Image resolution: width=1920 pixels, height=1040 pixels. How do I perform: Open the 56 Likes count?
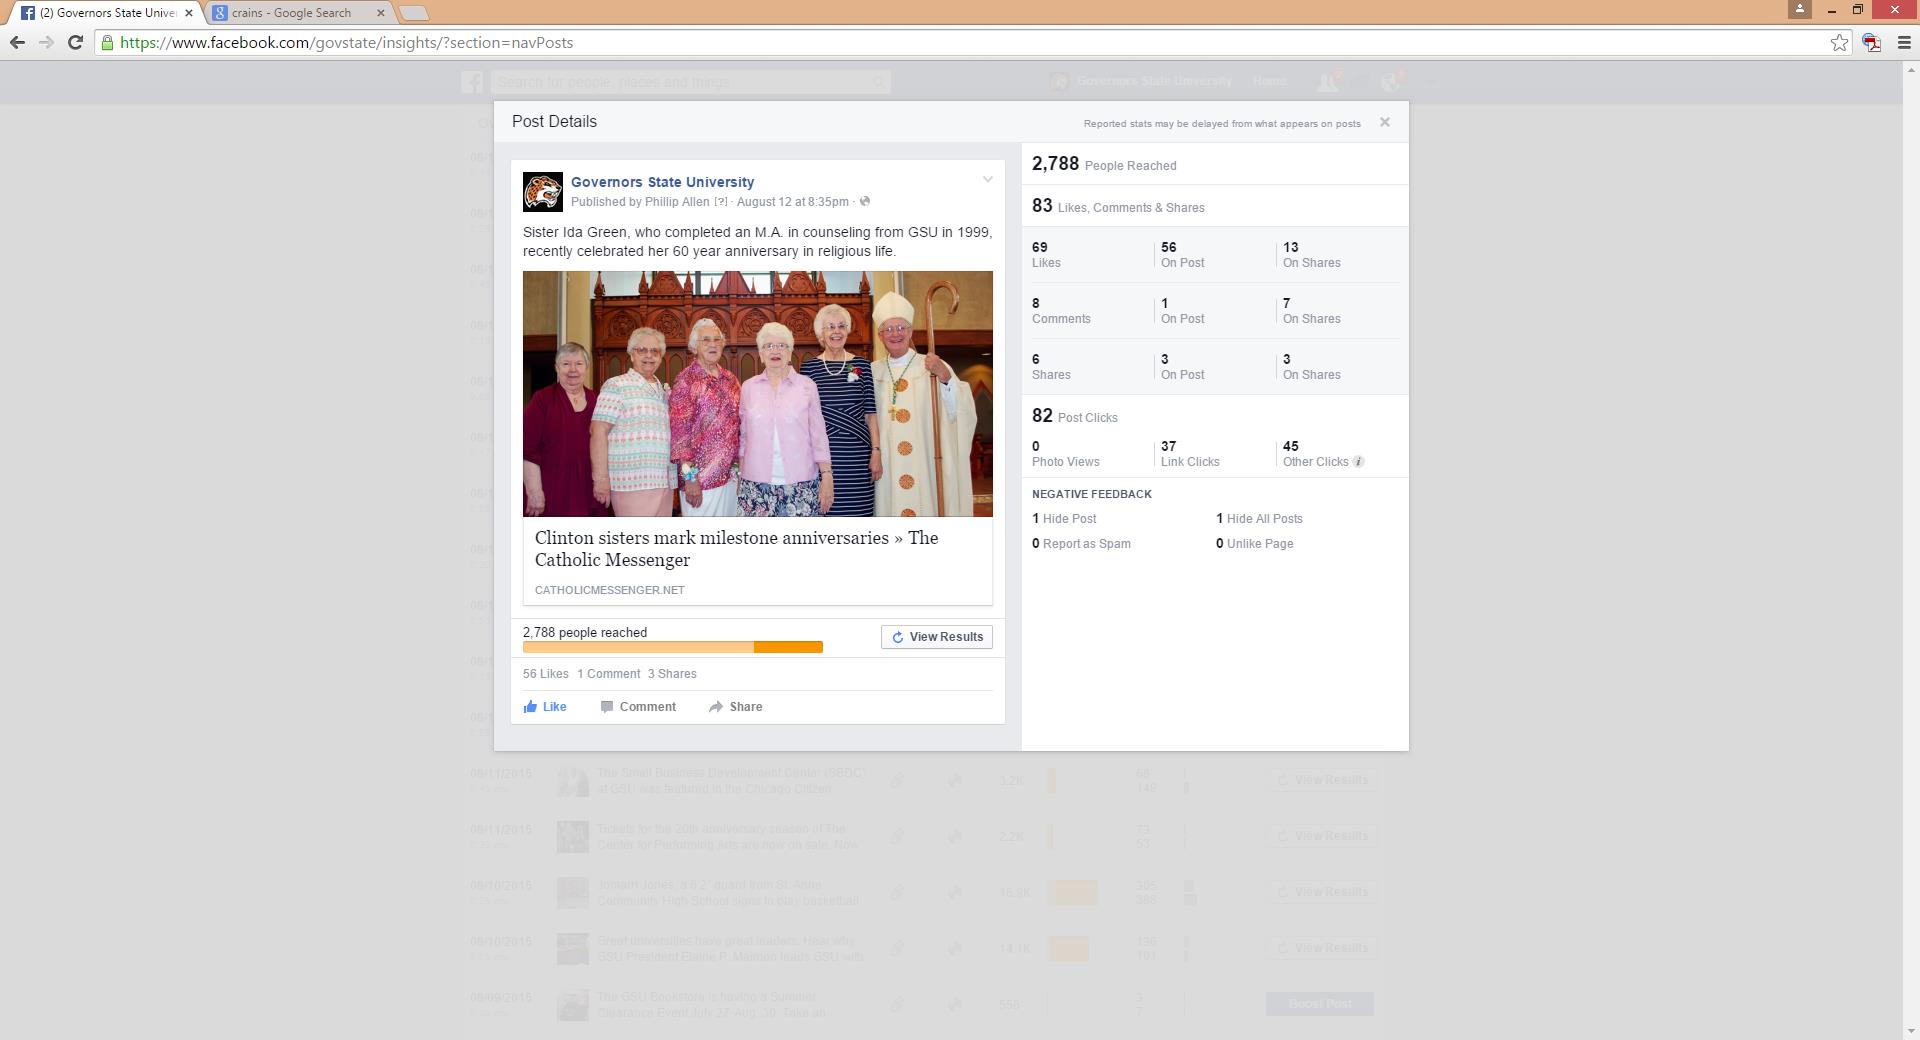click(x=545, y=674)
